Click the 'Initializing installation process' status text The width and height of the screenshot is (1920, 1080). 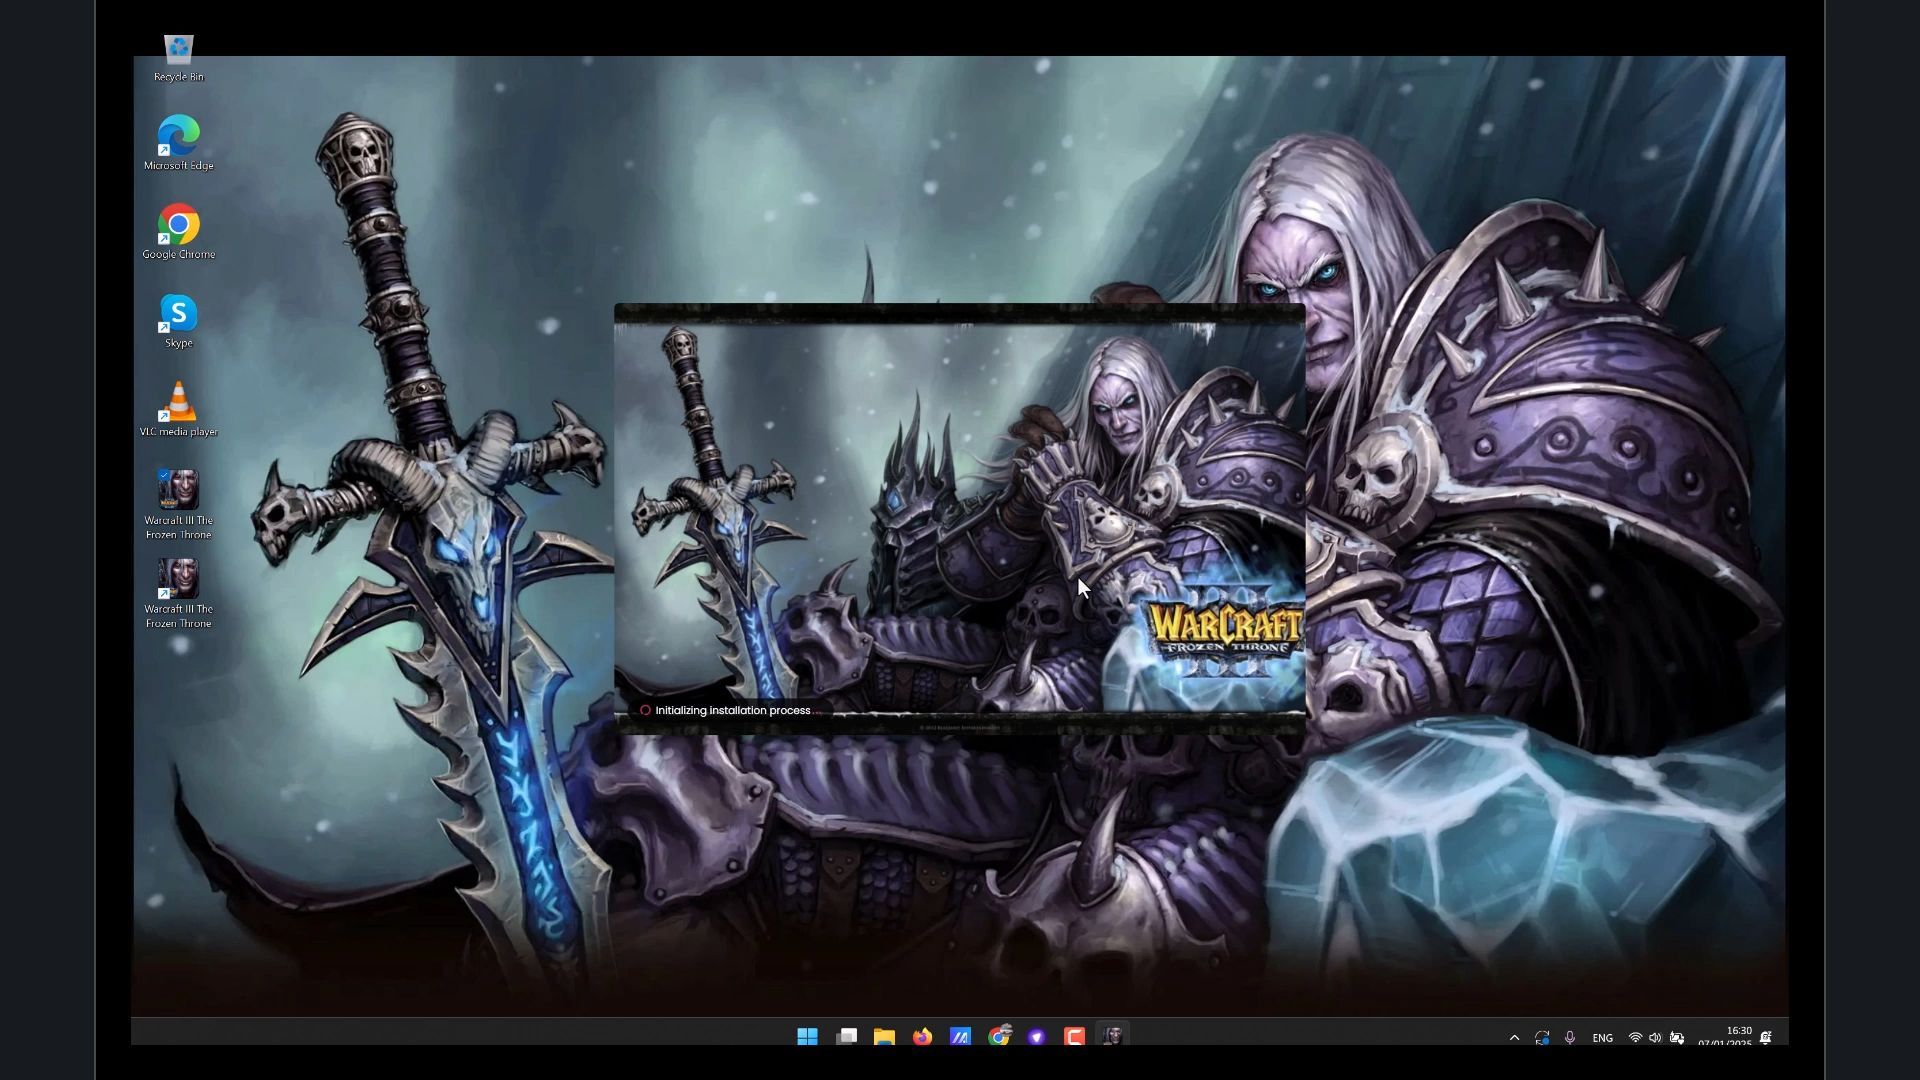pyautogui.click(x=733, y=710)
